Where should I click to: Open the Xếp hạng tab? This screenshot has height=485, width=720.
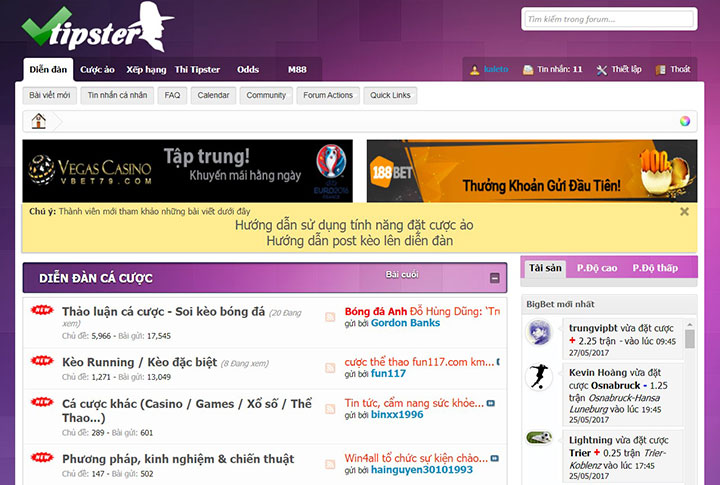pyautogui.click(x=146, y=70)
